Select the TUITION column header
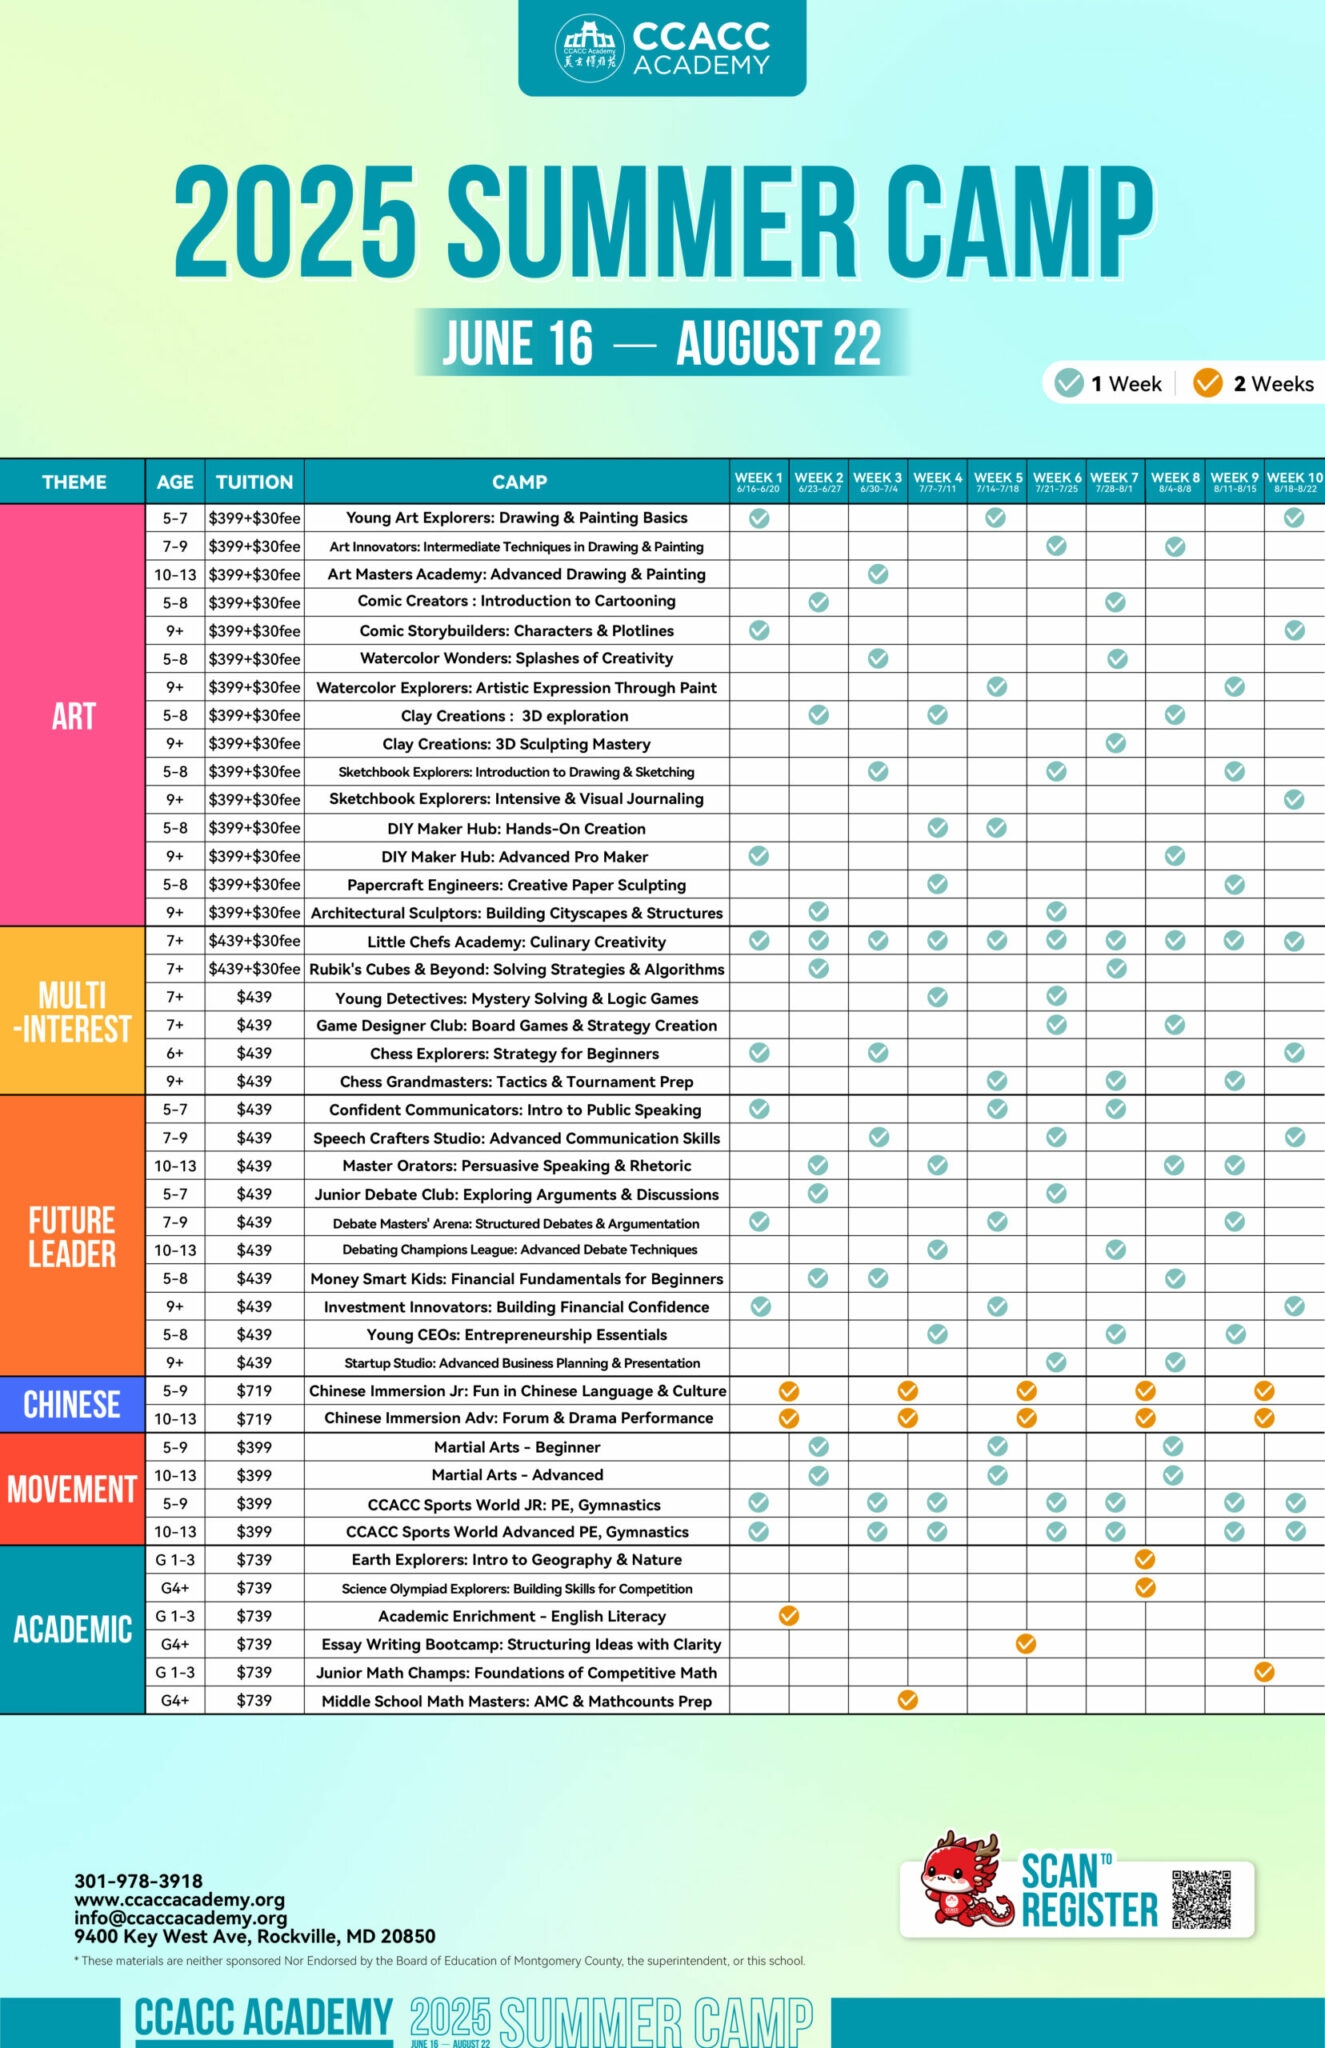The width and height of the screenshot is (1325, 2048). coord(255,482)
